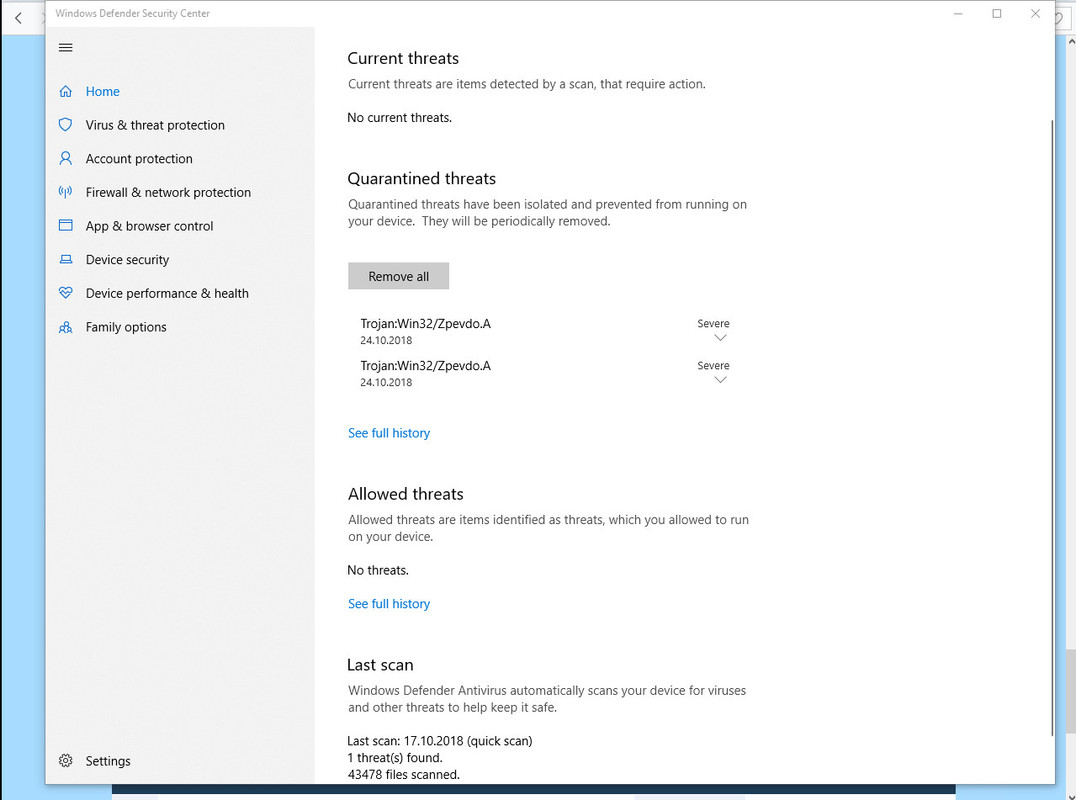Open See full history under Allowed threats

[389, 604]
